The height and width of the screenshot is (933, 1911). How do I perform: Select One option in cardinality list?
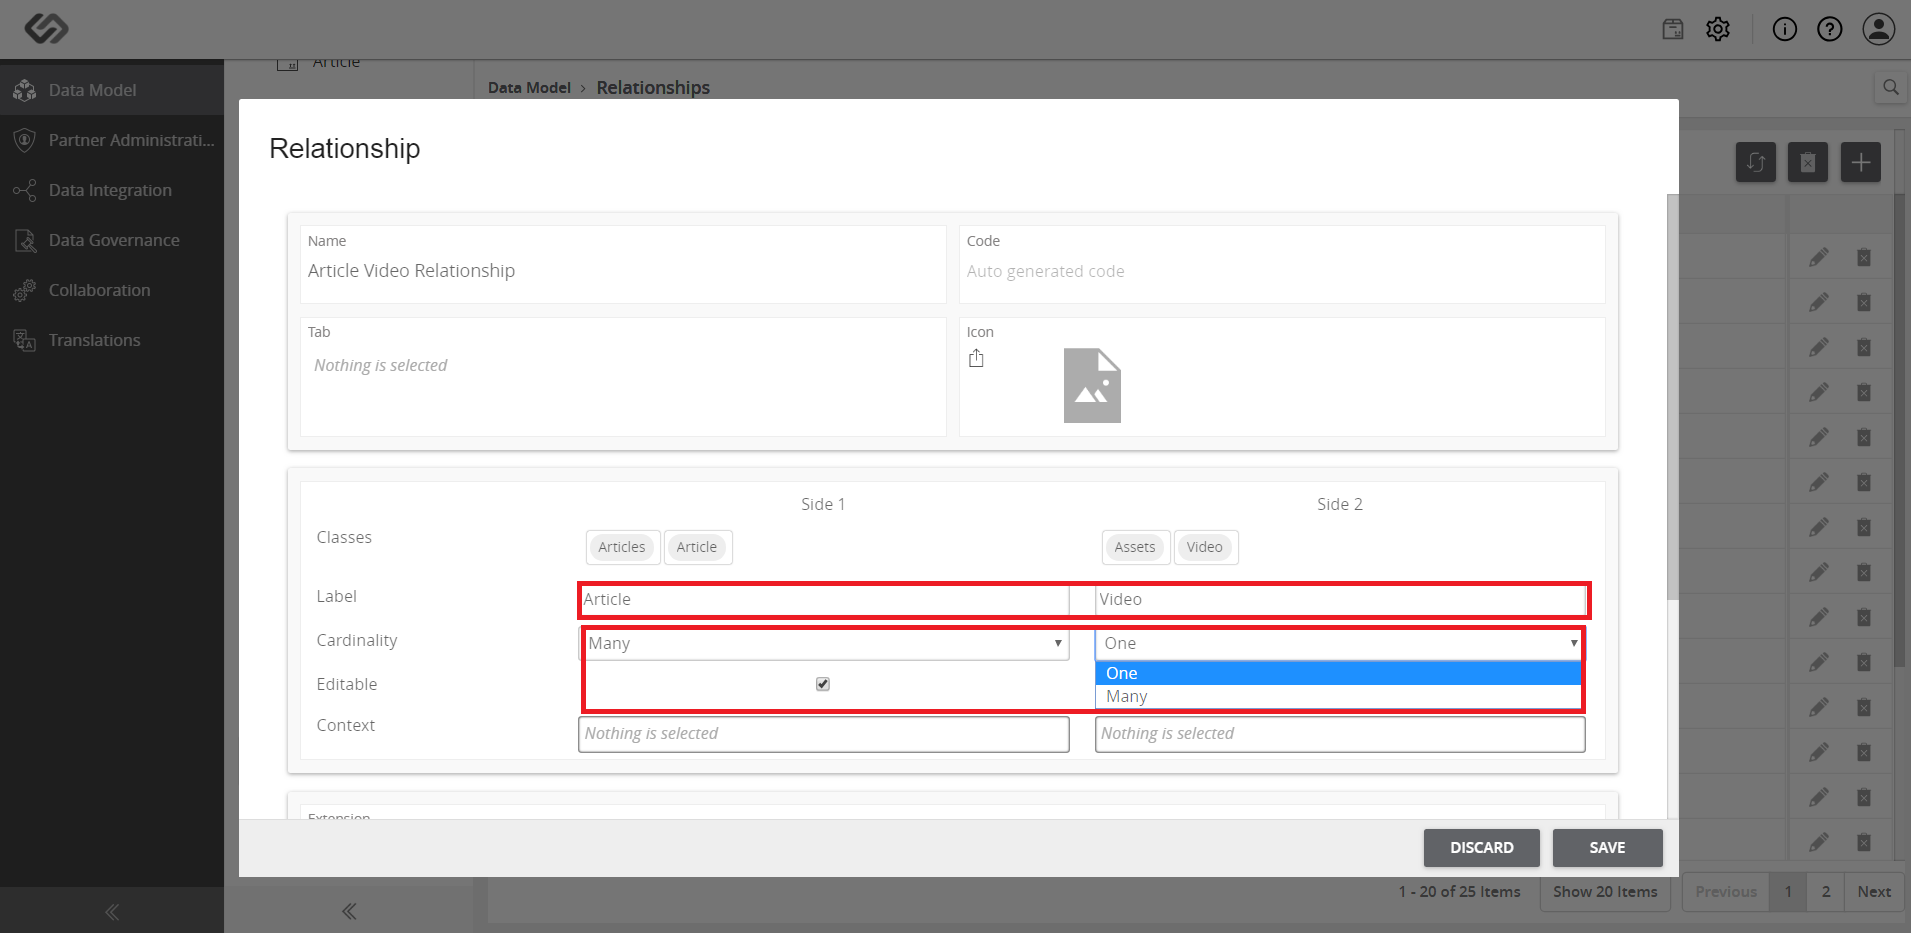(1338, 673)
